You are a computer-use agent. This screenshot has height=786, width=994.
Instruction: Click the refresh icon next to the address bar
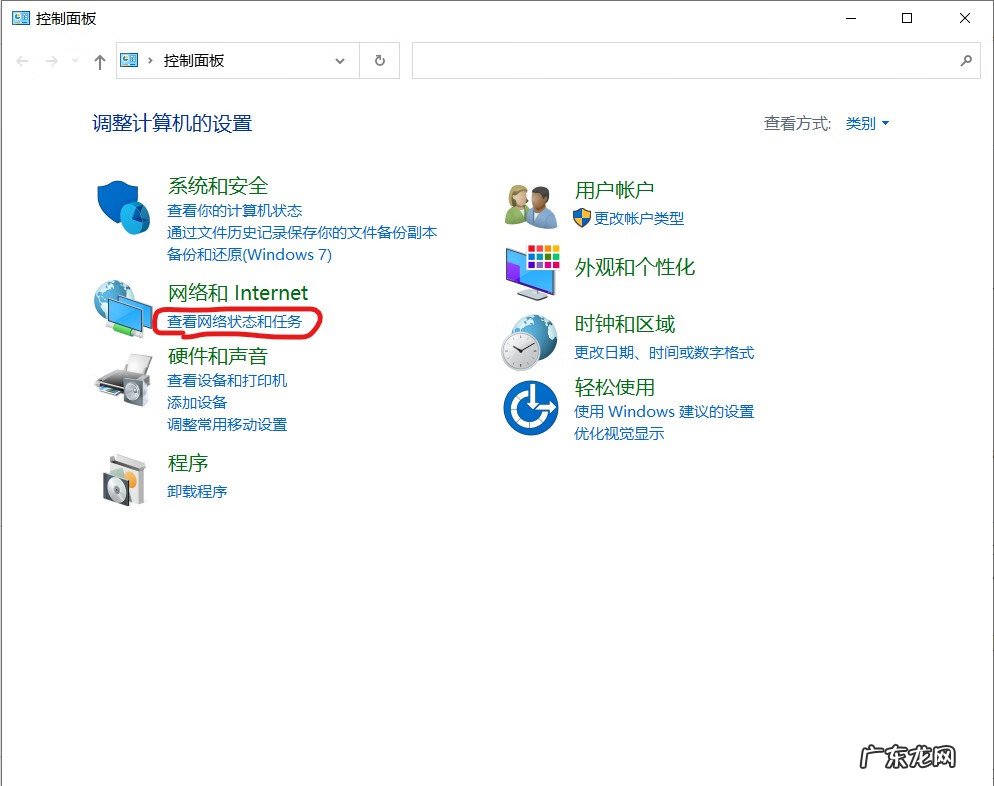tap(379, 61)
